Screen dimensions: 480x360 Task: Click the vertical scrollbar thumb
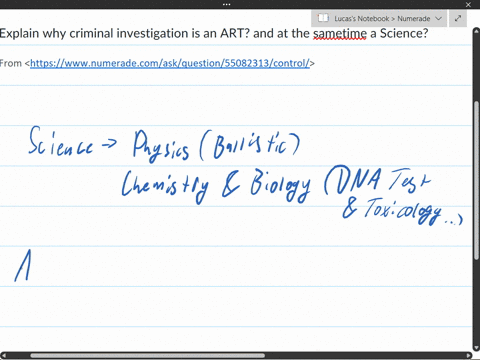pyautogui.click(x=477, y=180)
